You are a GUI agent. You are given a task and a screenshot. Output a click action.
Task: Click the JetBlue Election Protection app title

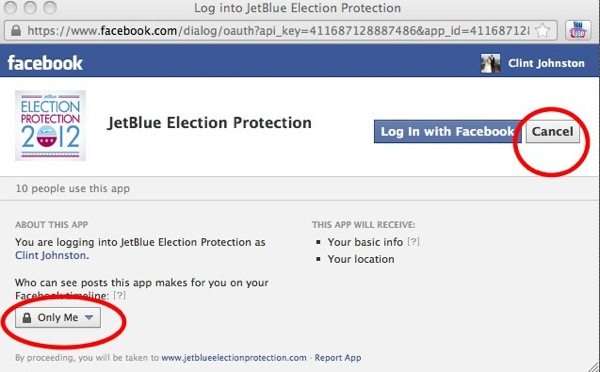pyautogui.click(x=209, y=123)
